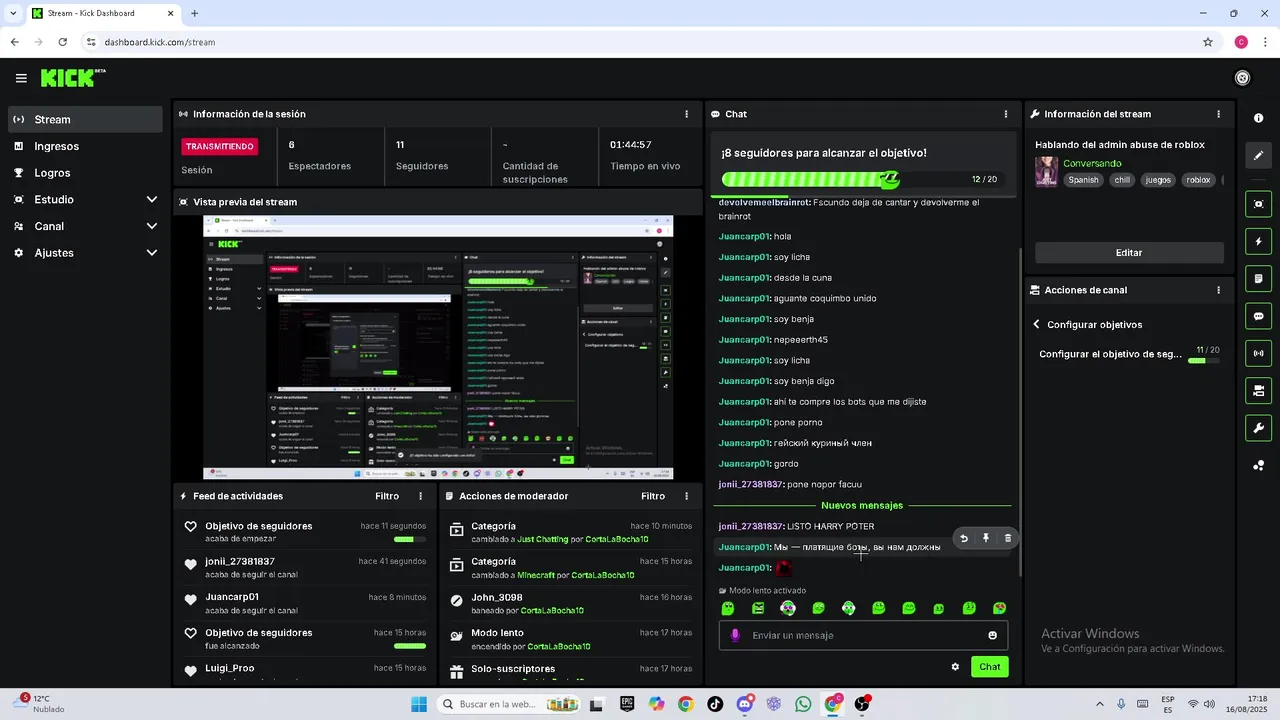Go back from Configurar objetivos
Viewport: 1280px width, 720px height.
(1037, 324)
